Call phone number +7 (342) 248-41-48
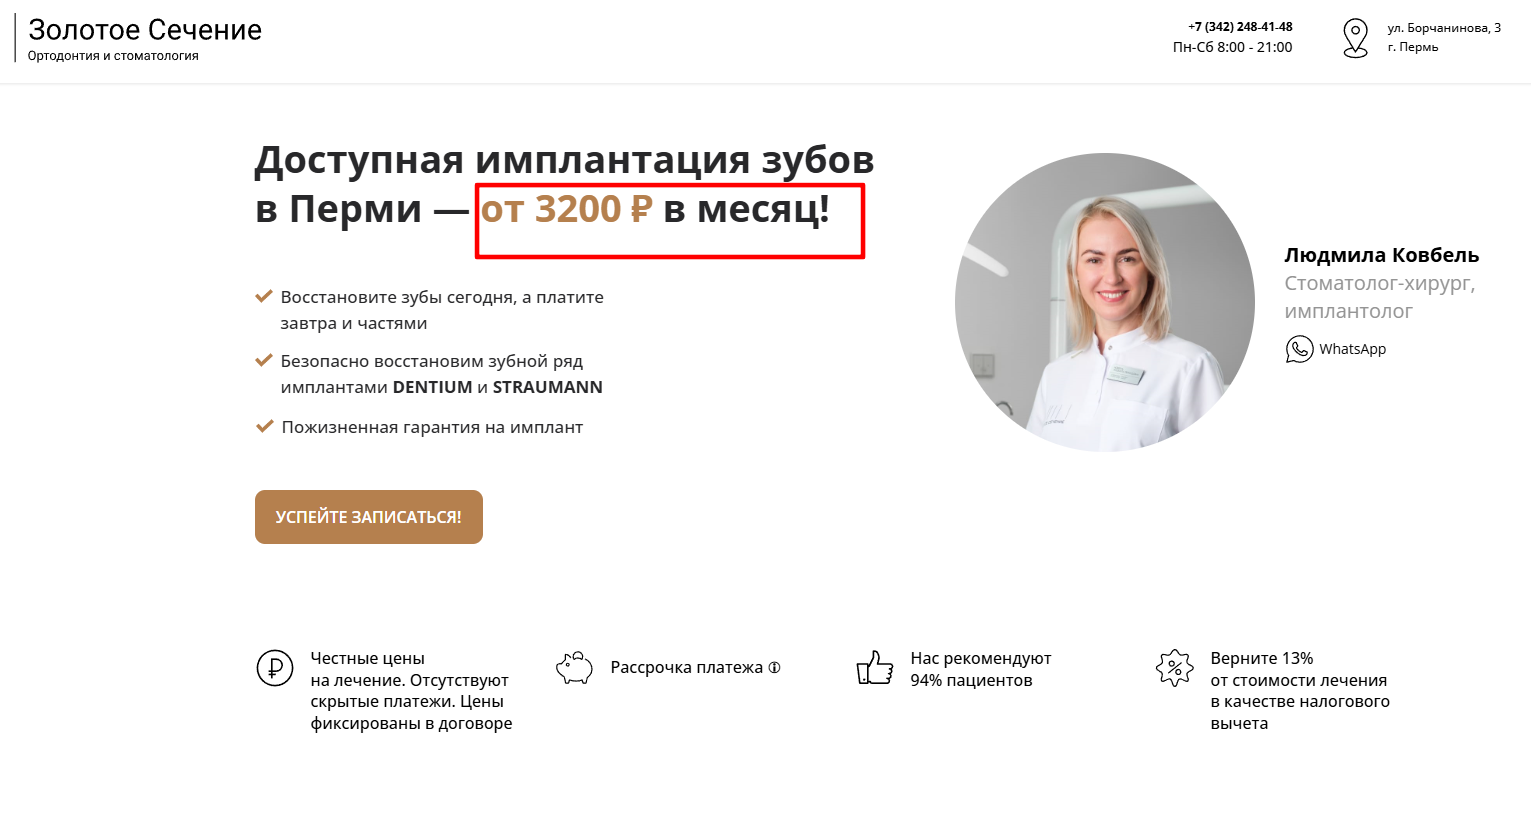The image size is (1531, 823). coord(1240,27)
